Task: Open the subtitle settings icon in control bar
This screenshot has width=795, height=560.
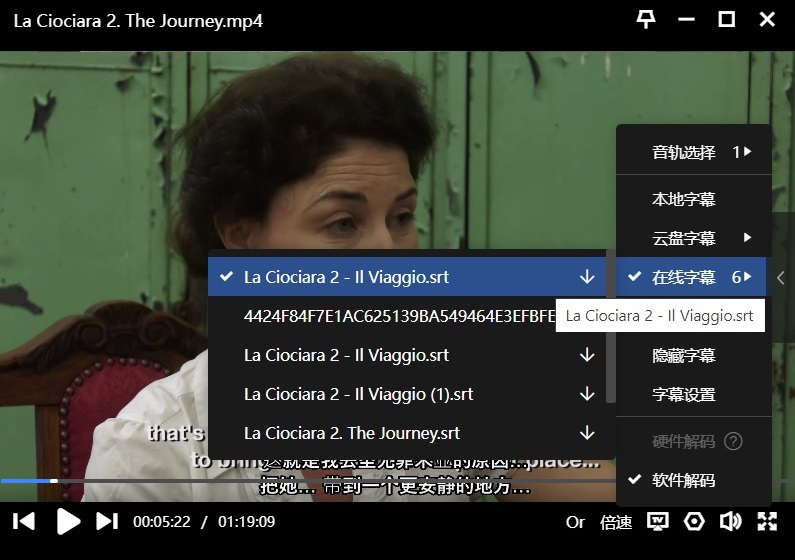Action: (657, 521)
